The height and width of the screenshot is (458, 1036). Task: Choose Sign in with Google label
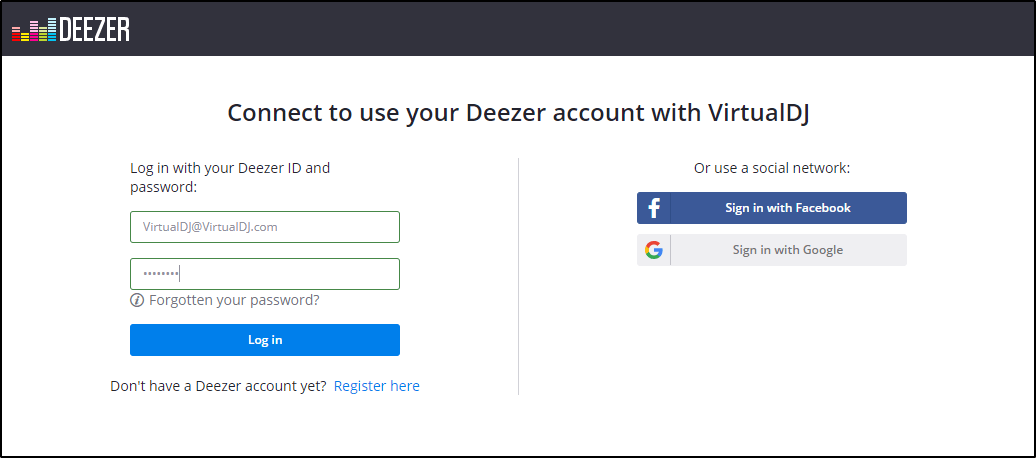[788, 250]
